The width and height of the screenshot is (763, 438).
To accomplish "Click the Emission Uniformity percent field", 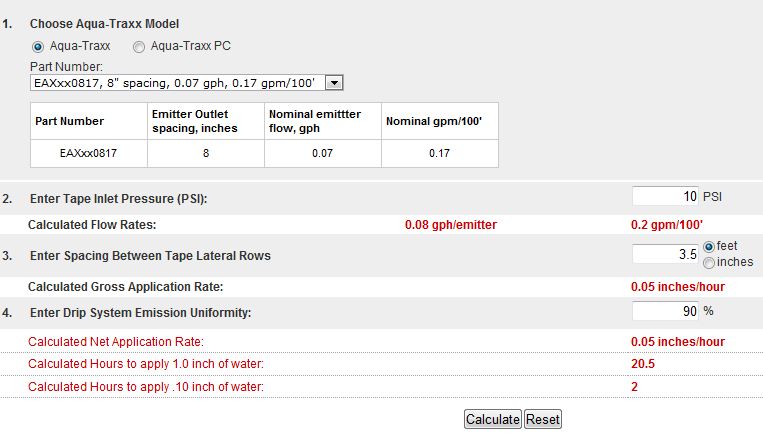I will point(665,311).
